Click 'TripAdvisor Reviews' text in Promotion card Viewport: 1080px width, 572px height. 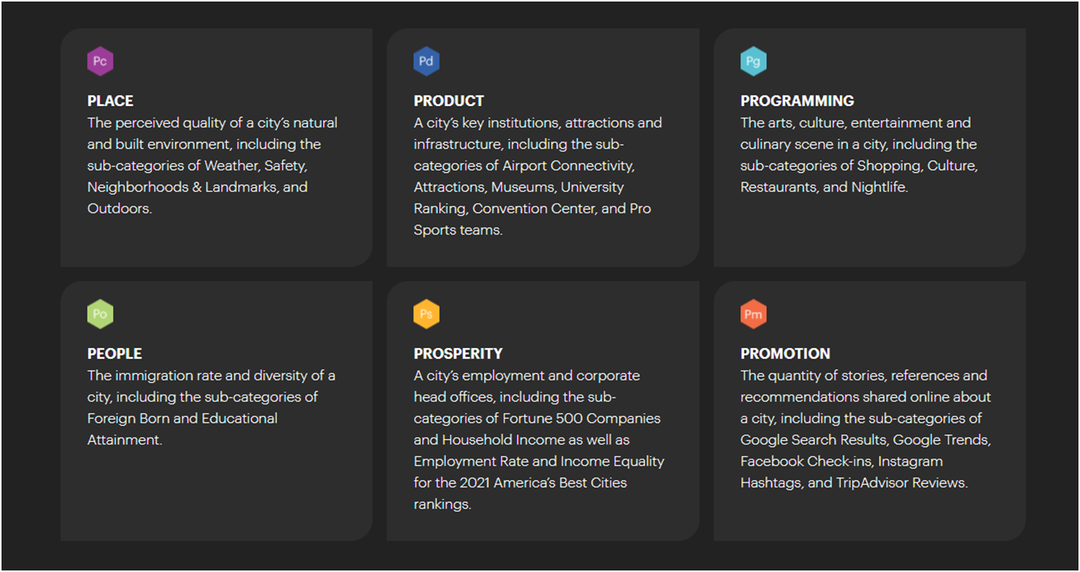[902, 483]
